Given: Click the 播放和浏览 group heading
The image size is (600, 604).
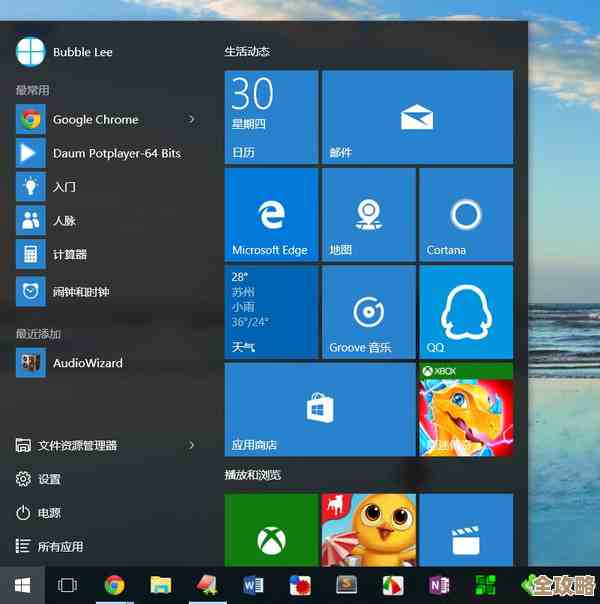Looking at the screenshot, I should click(253, 475).
